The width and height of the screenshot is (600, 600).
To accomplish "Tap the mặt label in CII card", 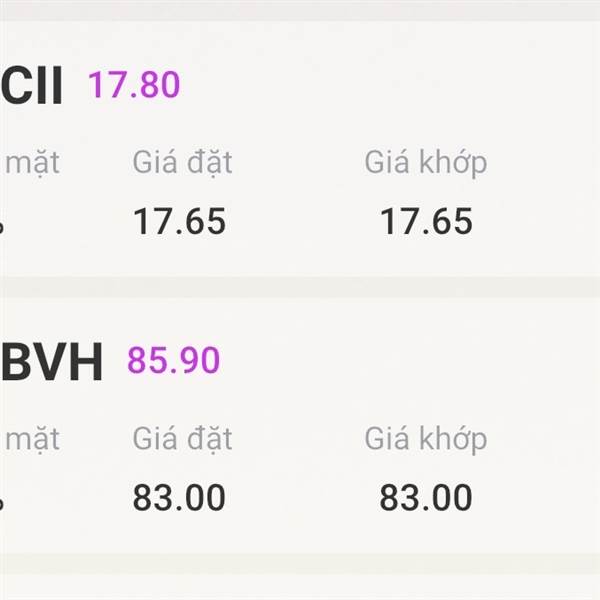I will click(x=32, y=164).
